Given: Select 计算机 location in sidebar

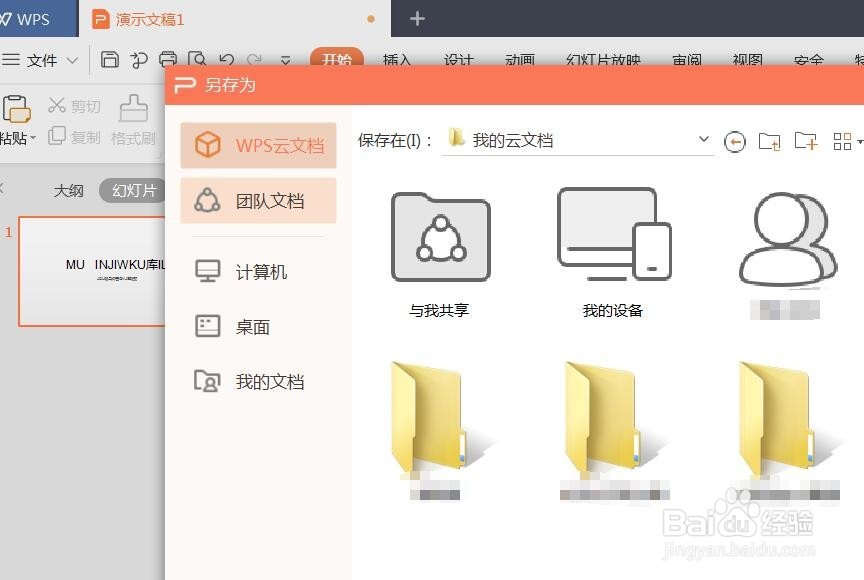Looking at the screenshot, I should coord(242,272).
